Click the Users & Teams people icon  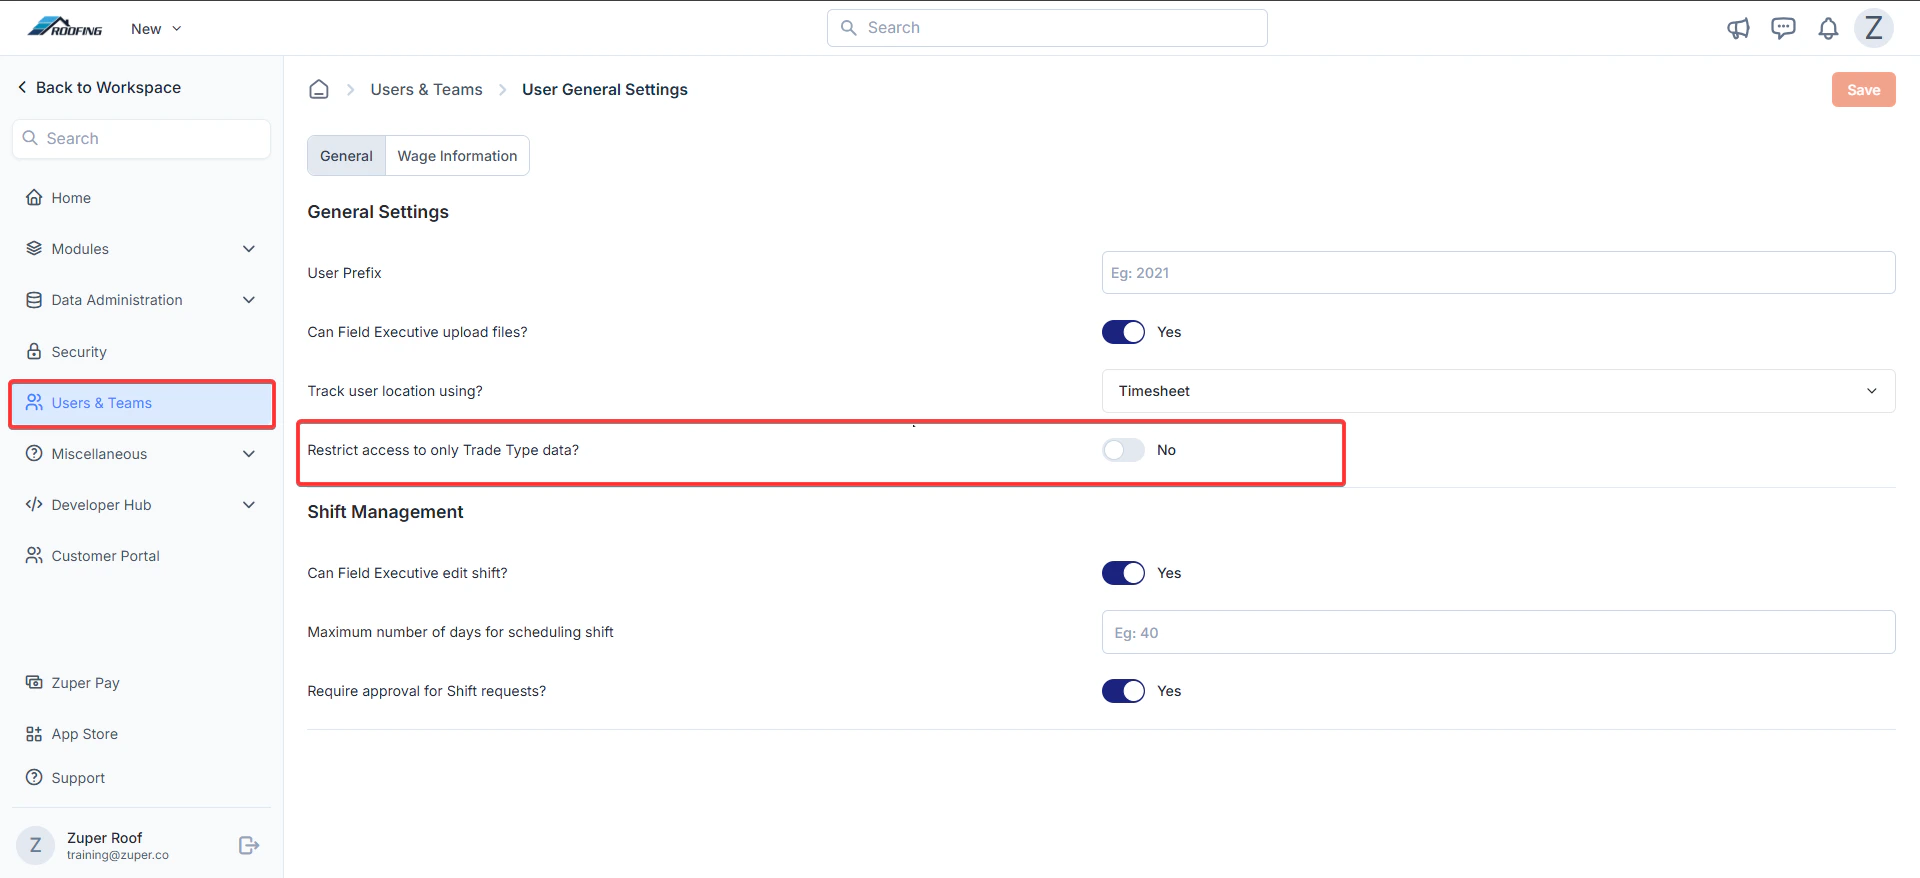[34, 402]
